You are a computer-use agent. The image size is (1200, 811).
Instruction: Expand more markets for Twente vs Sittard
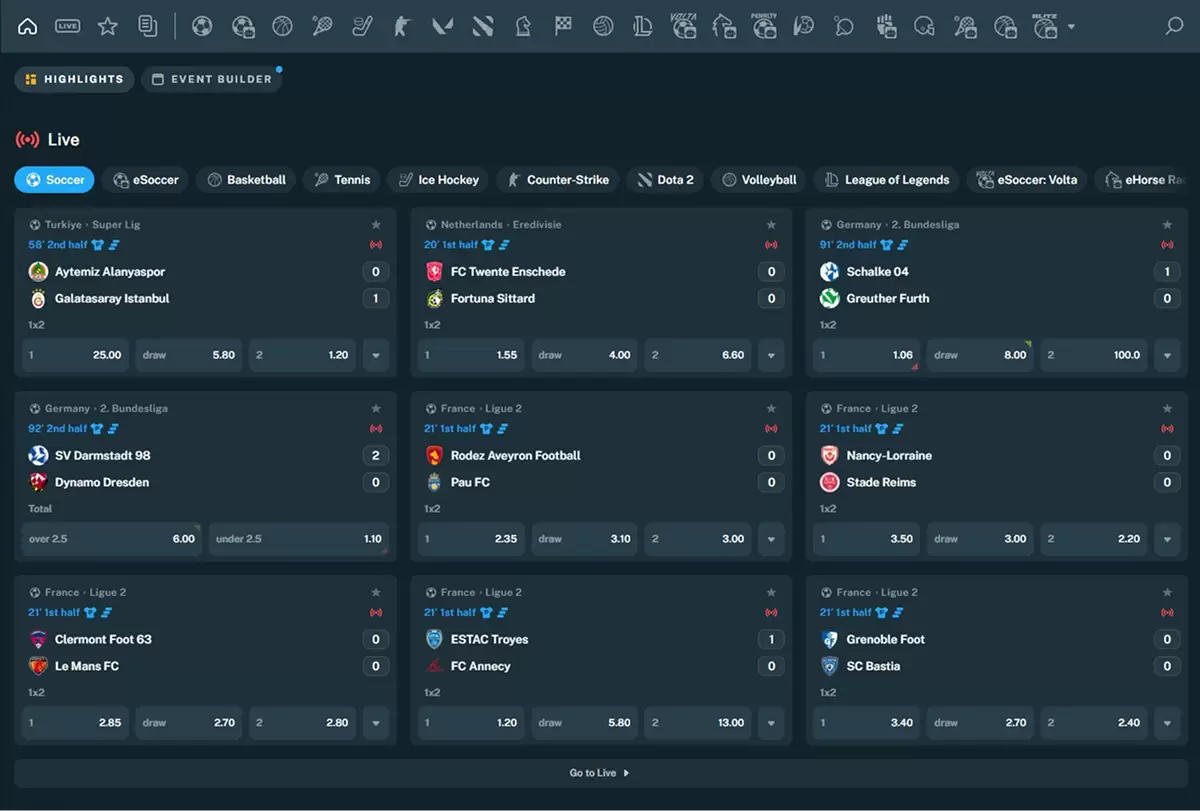click(x=771, y=355)
